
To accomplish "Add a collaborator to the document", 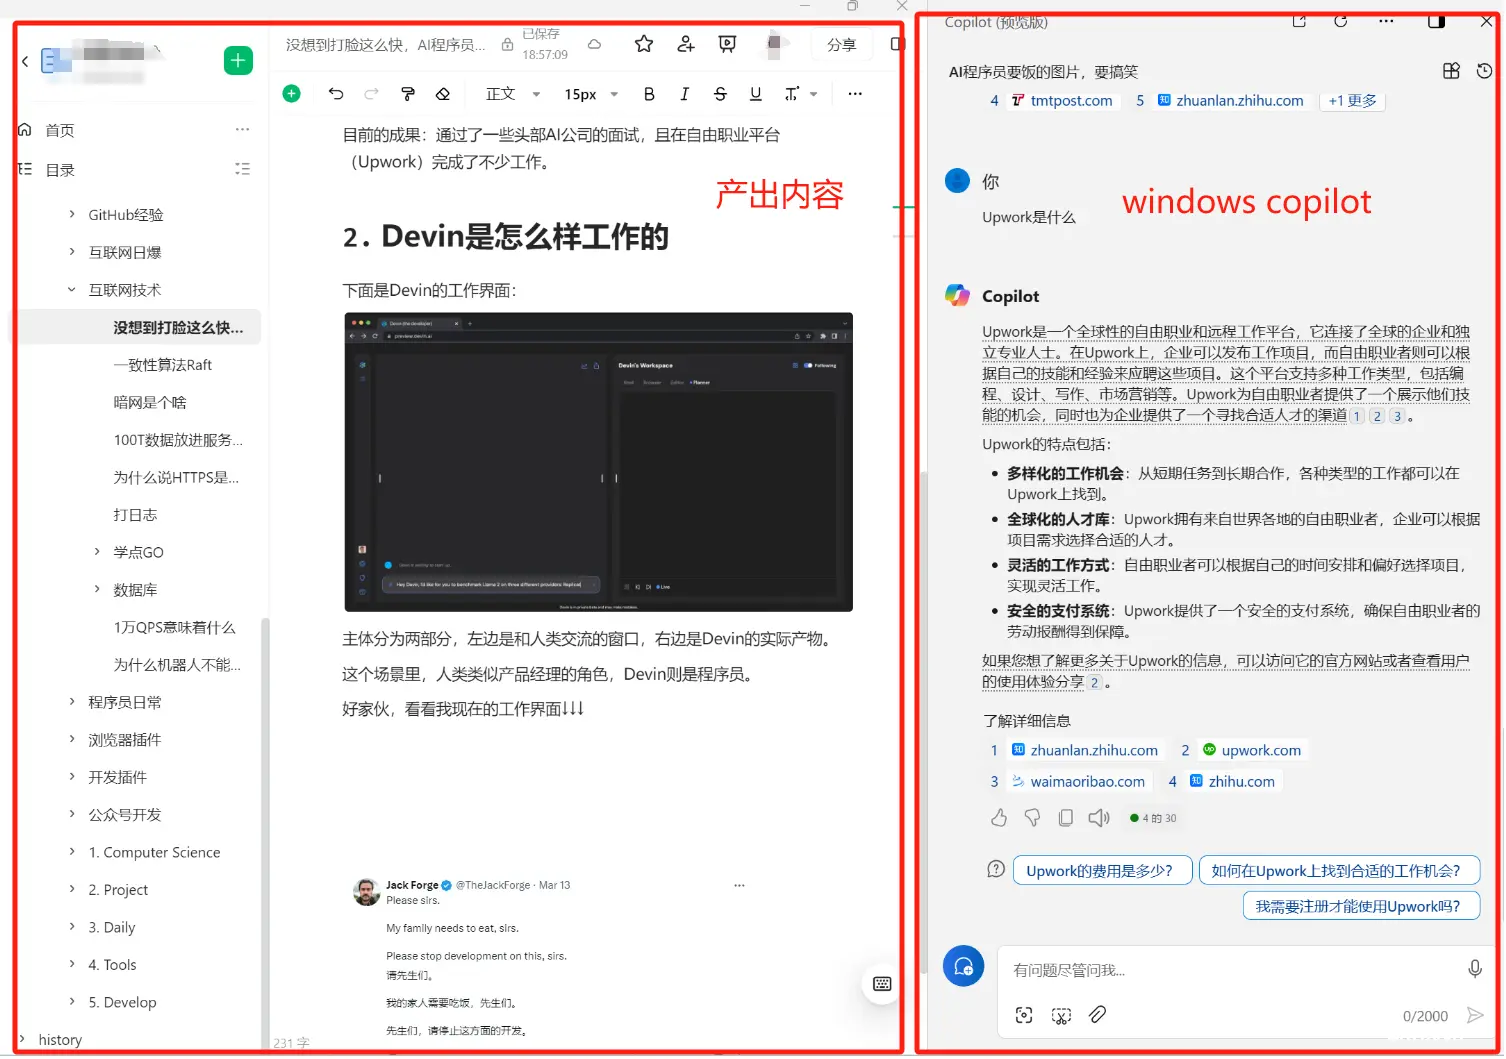I will pos(686,44).
